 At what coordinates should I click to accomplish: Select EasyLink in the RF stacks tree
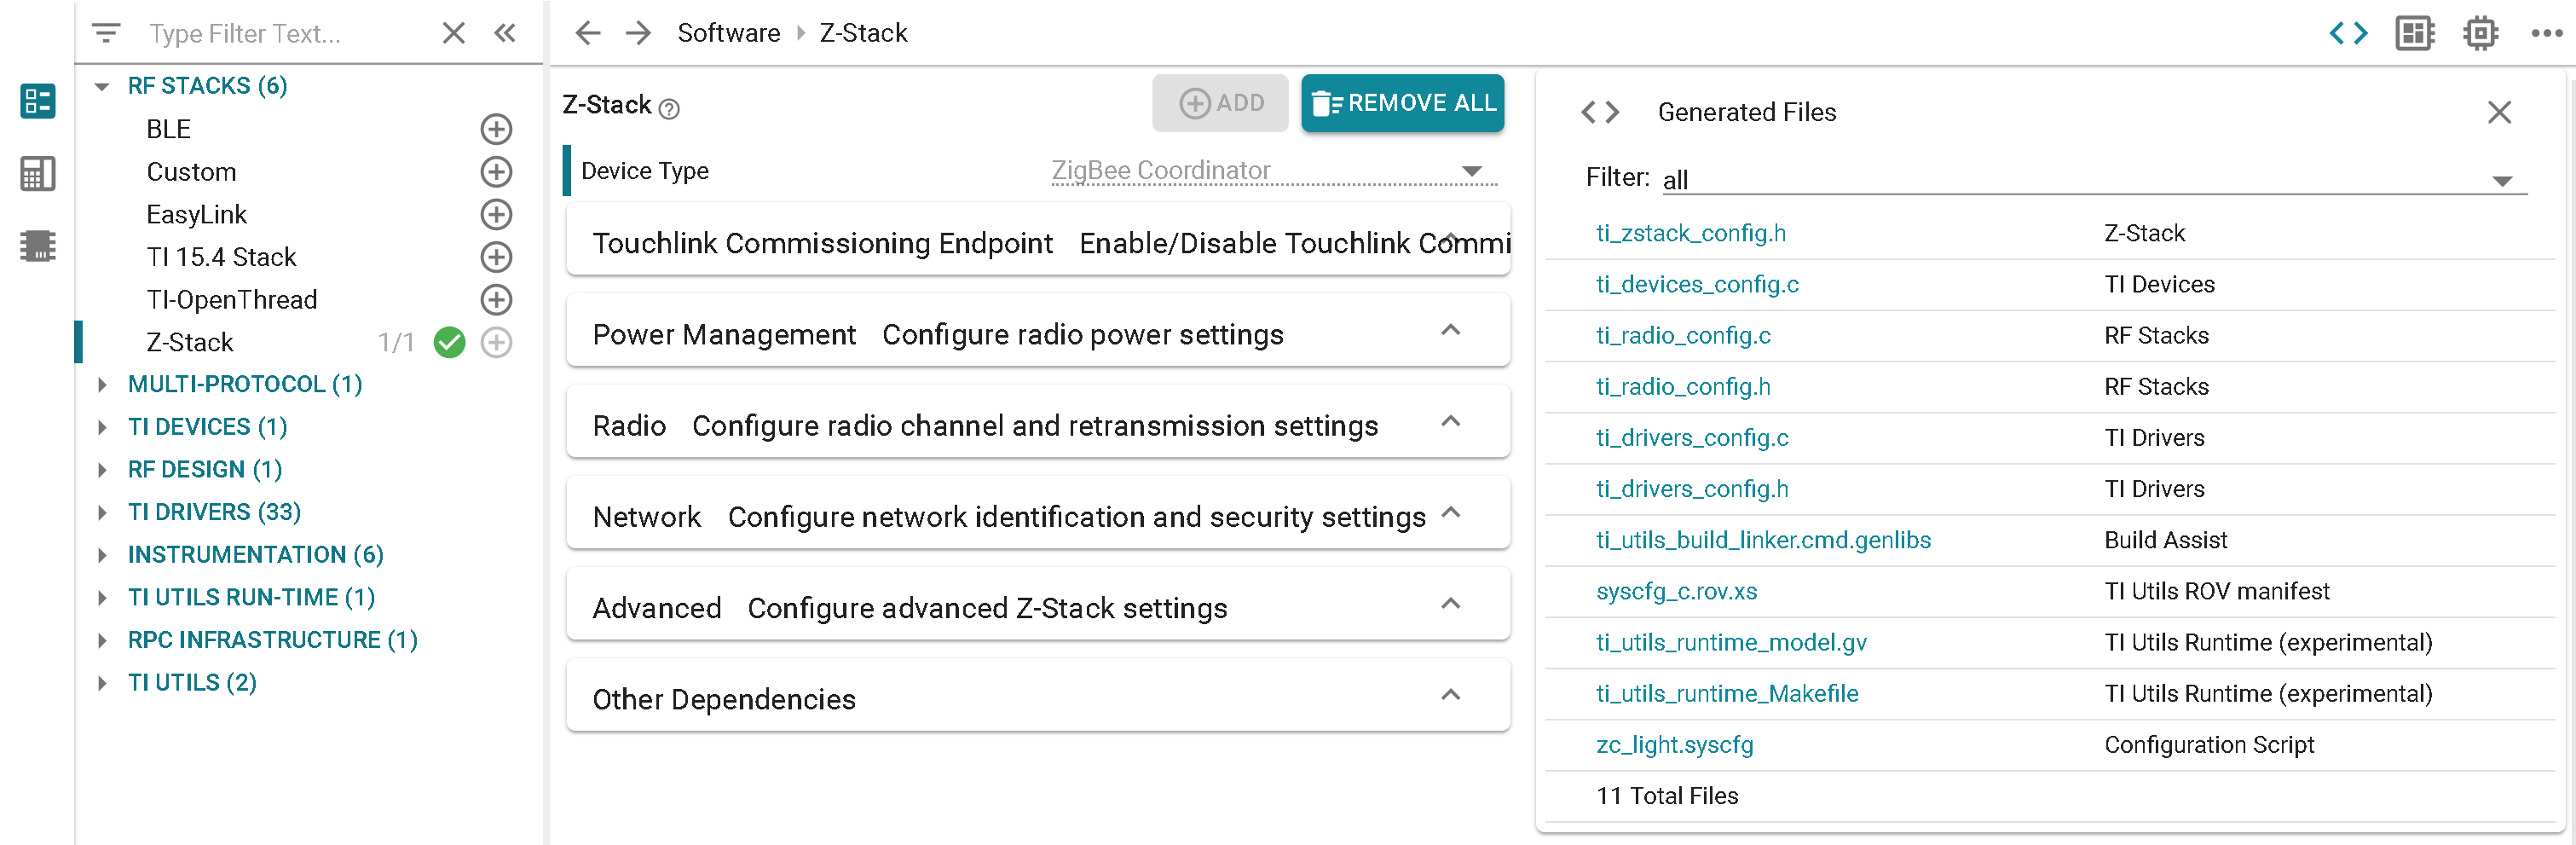tap(196, 214)
